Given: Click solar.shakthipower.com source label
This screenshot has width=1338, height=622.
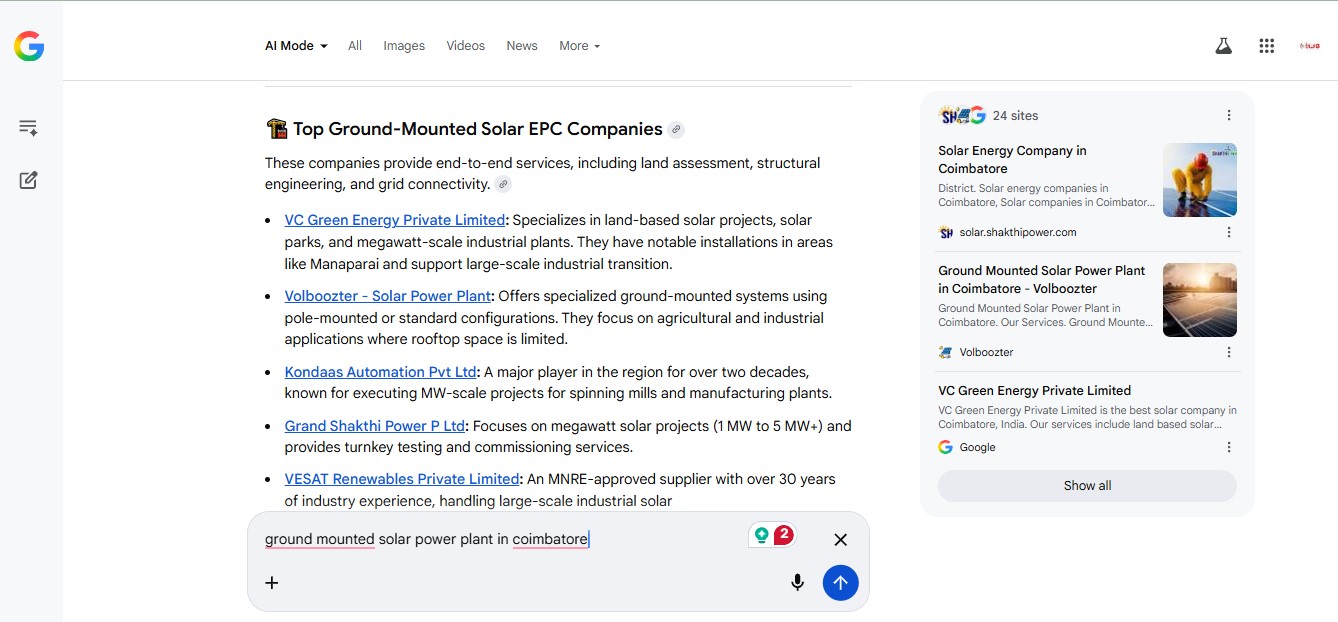Looking at the screenshot, I should coord(1018,232).
